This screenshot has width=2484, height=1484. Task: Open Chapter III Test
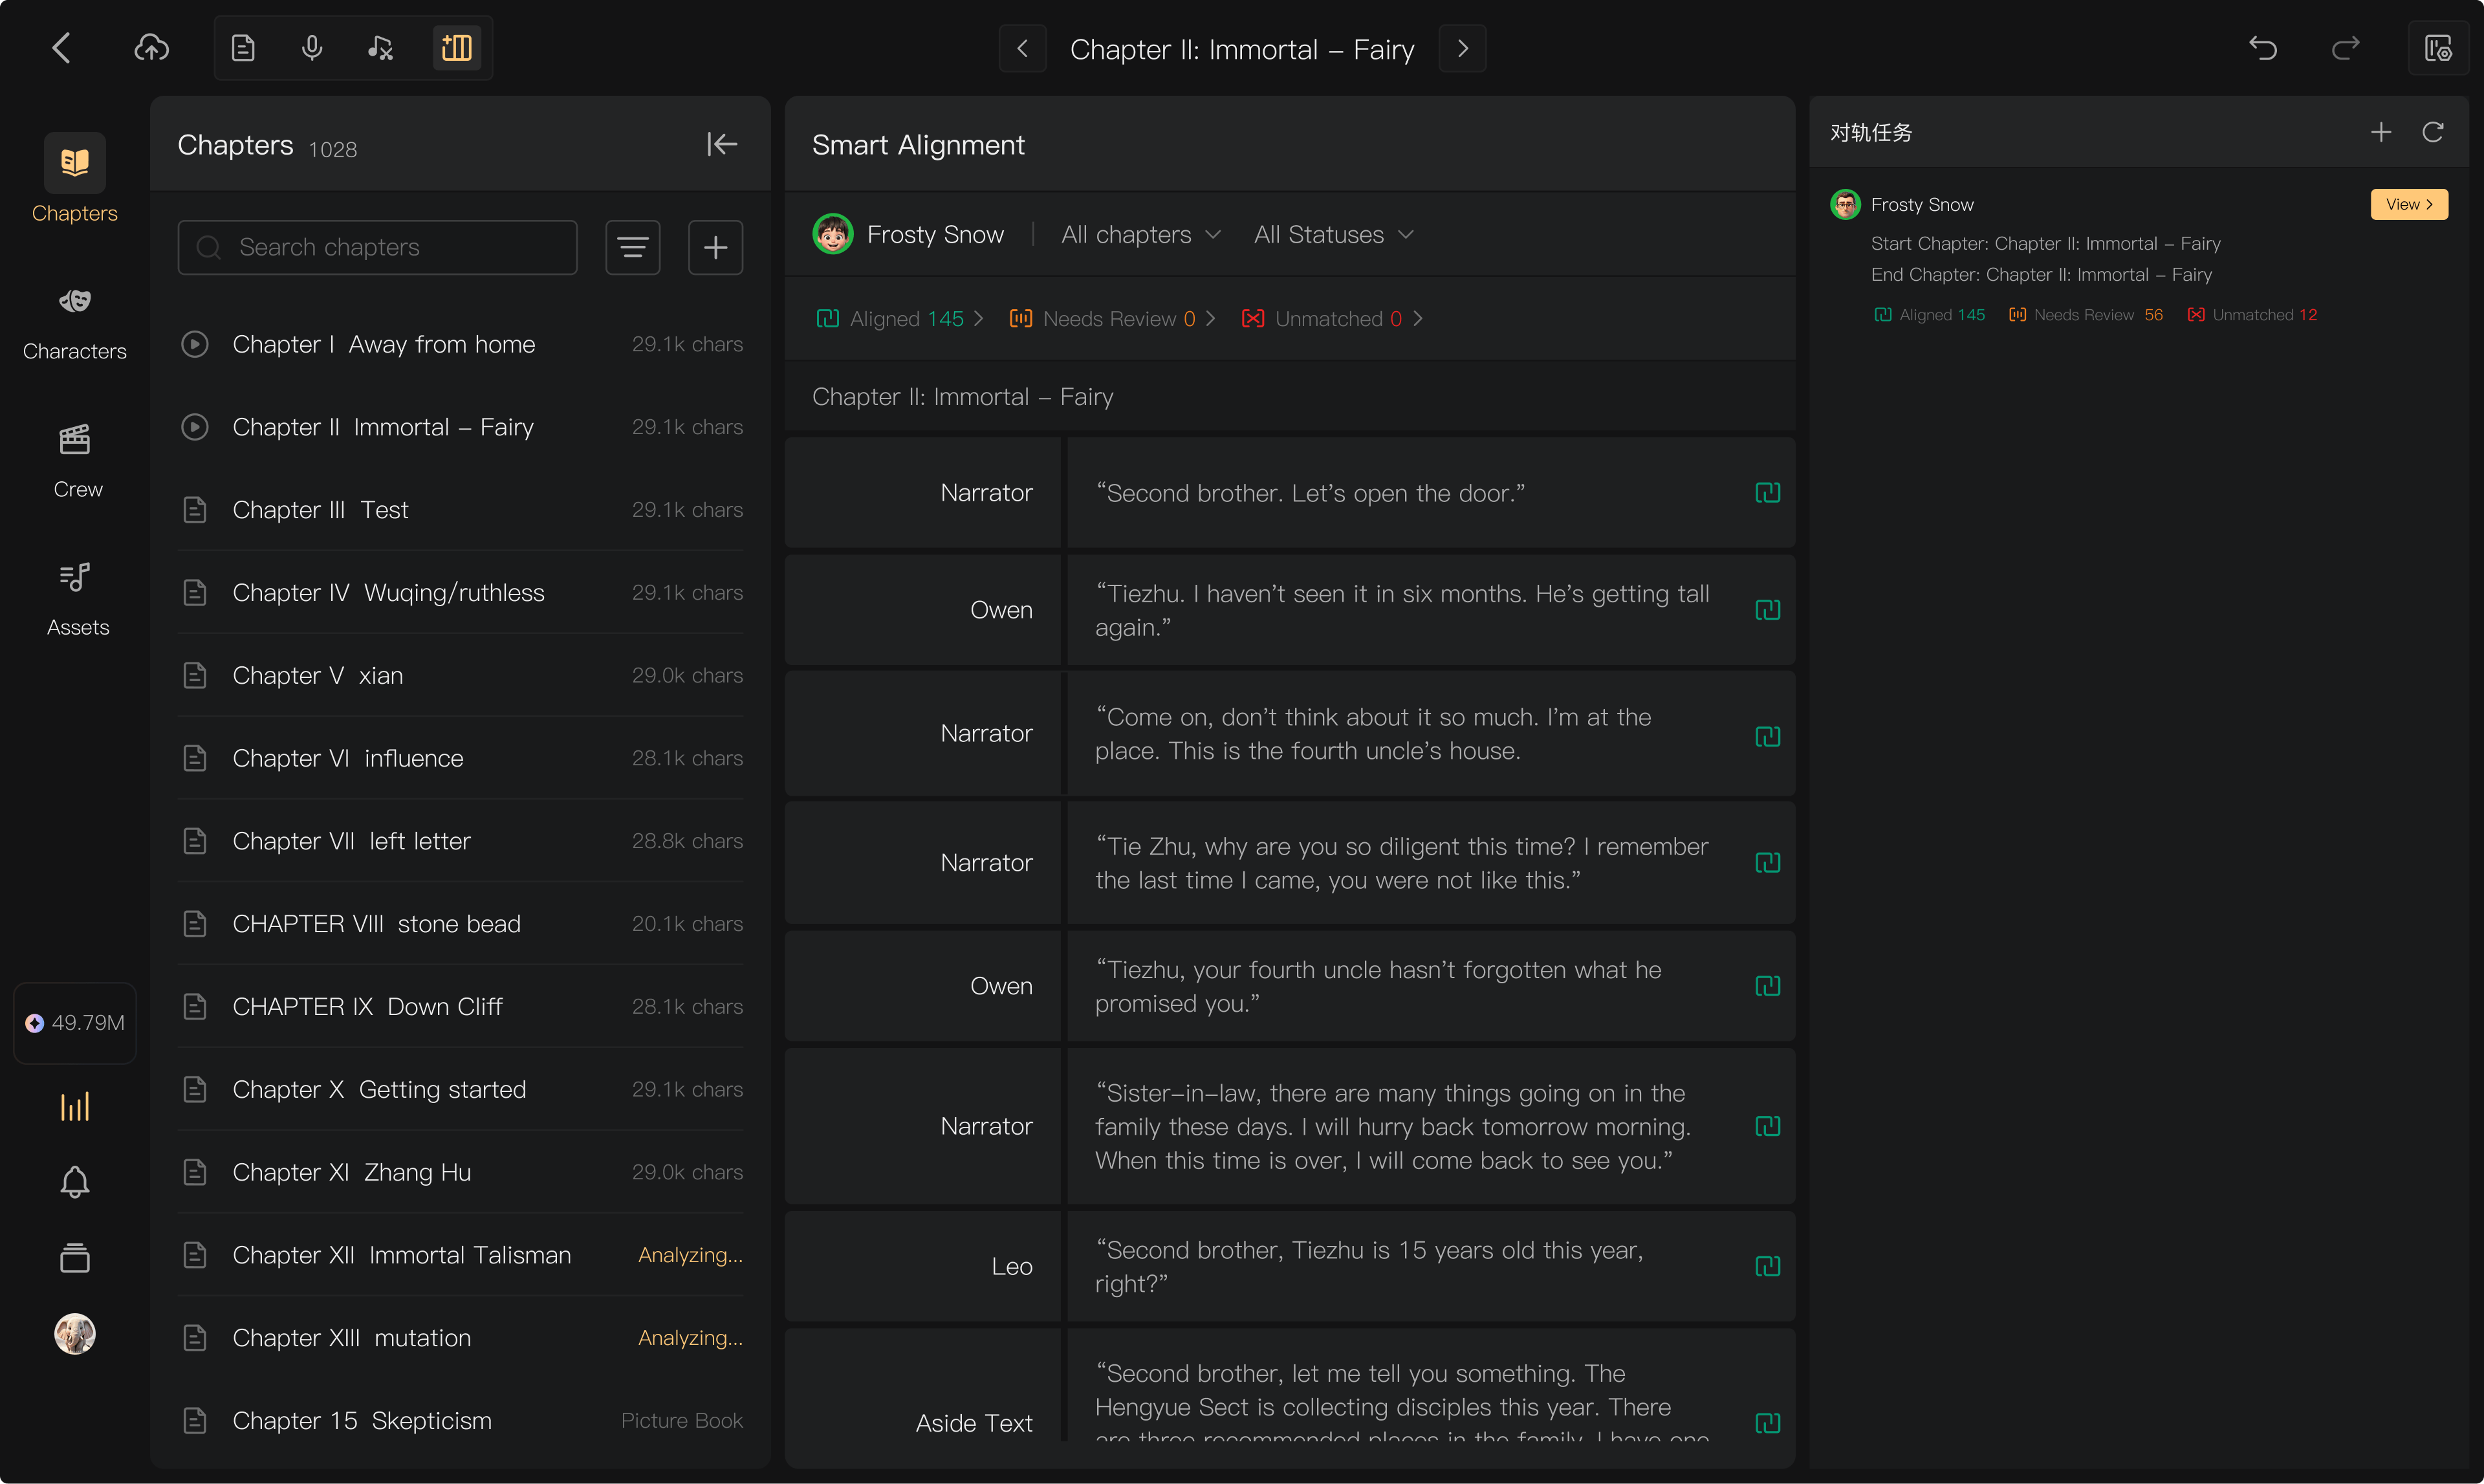[461, 510]
